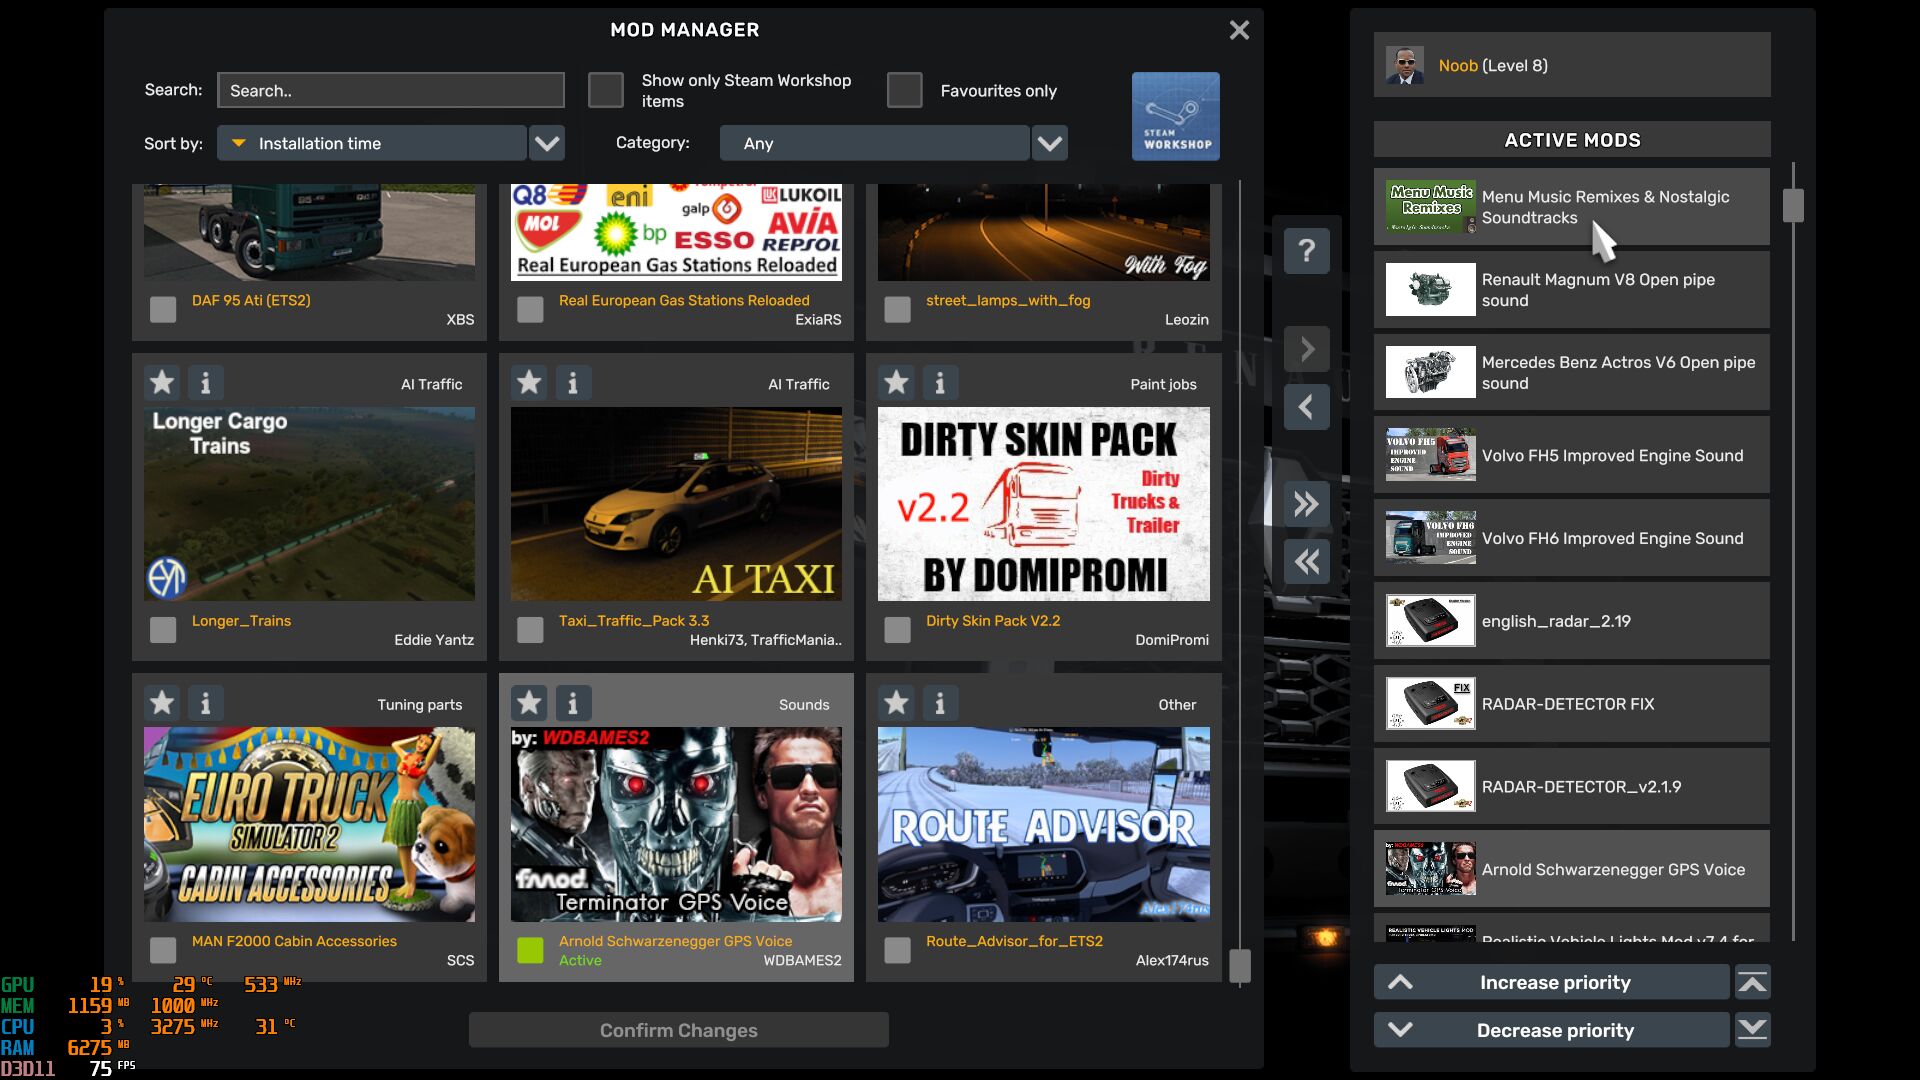The height and width of the screenshot is (1080, 1920).
Task: Deactivate all mods with double left arrows
Action: tap(1306, 562)
